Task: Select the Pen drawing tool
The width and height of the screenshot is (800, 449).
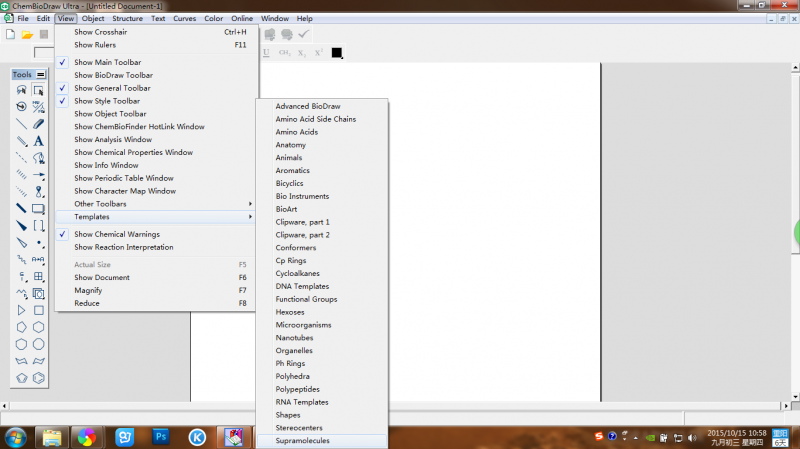Action: click(x=38, y=158)
